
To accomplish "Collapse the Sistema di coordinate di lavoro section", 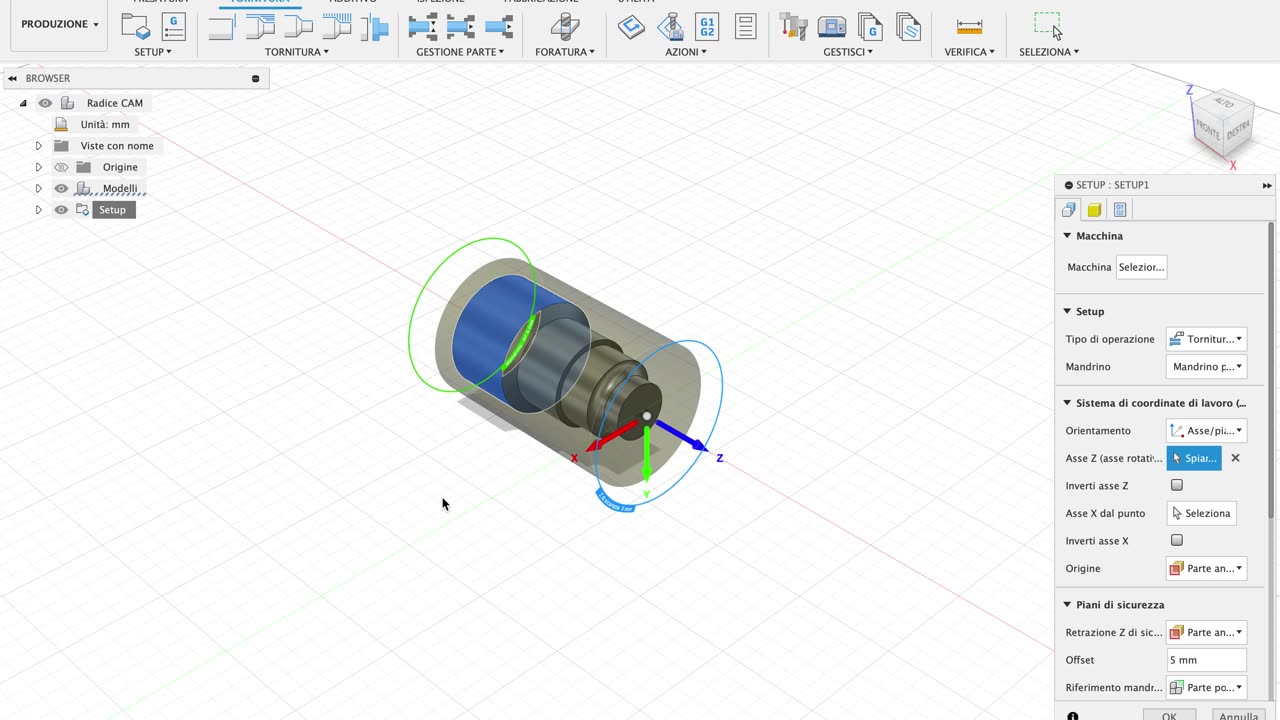I will [1067, 403].
